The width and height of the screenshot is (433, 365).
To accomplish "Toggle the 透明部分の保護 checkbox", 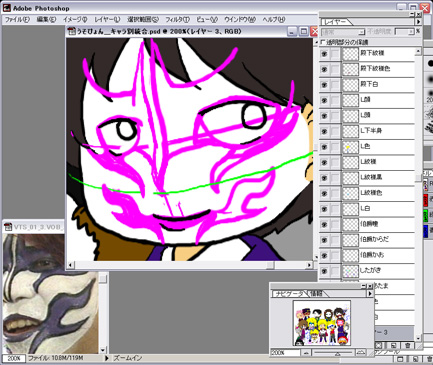I will [322, 42].
